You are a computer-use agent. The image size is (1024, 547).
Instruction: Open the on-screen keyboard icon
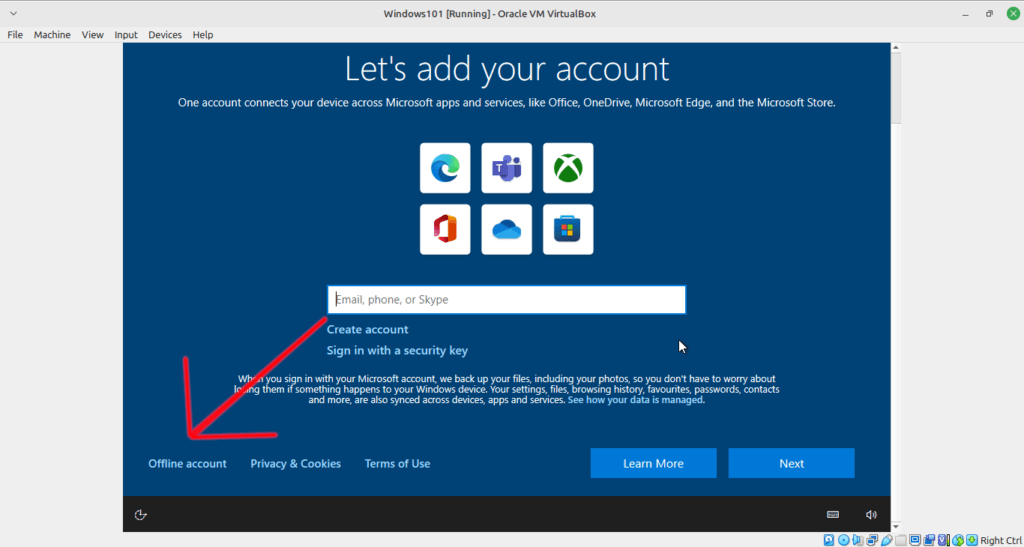pyautogui.click(x=833, y=514)
